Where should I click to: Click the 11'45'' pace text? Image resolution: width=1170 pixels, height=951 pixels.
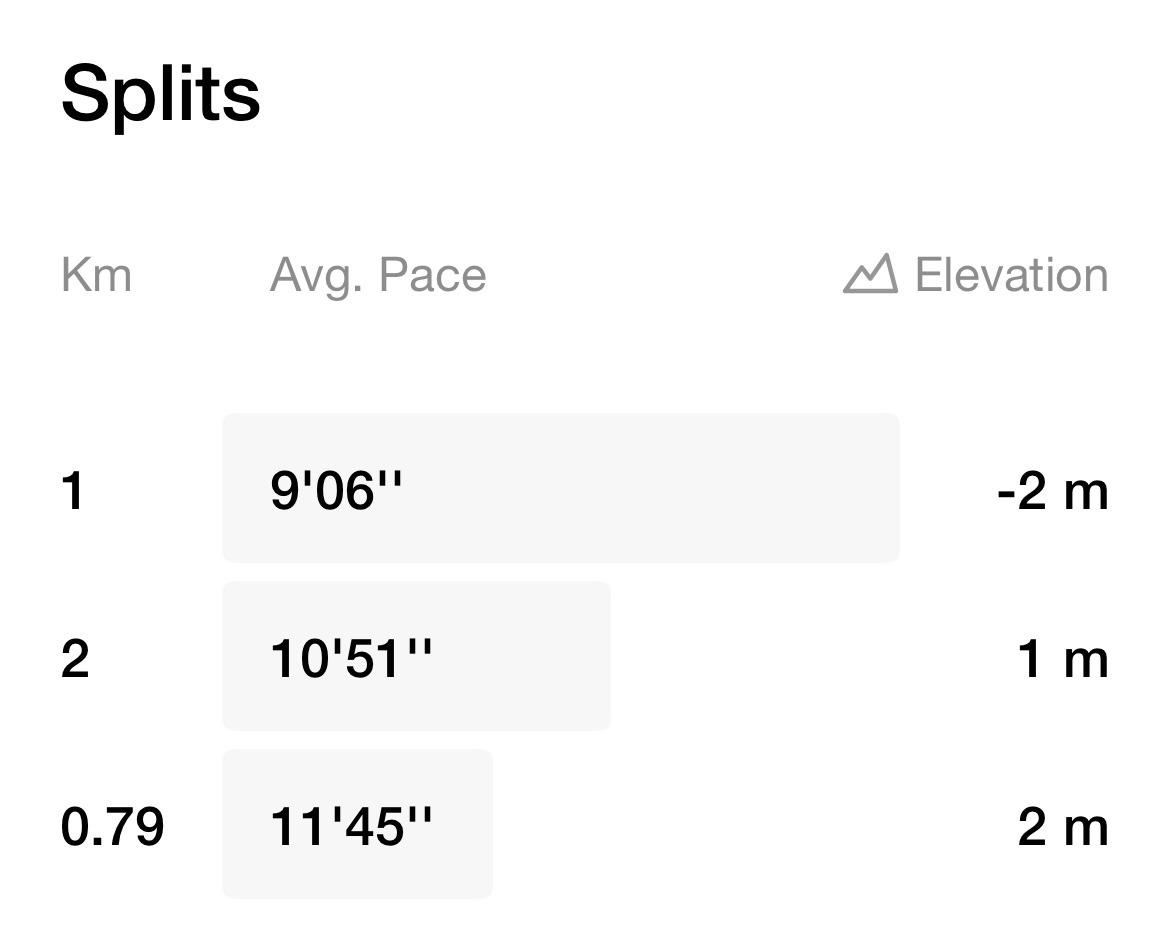point(351,826)
